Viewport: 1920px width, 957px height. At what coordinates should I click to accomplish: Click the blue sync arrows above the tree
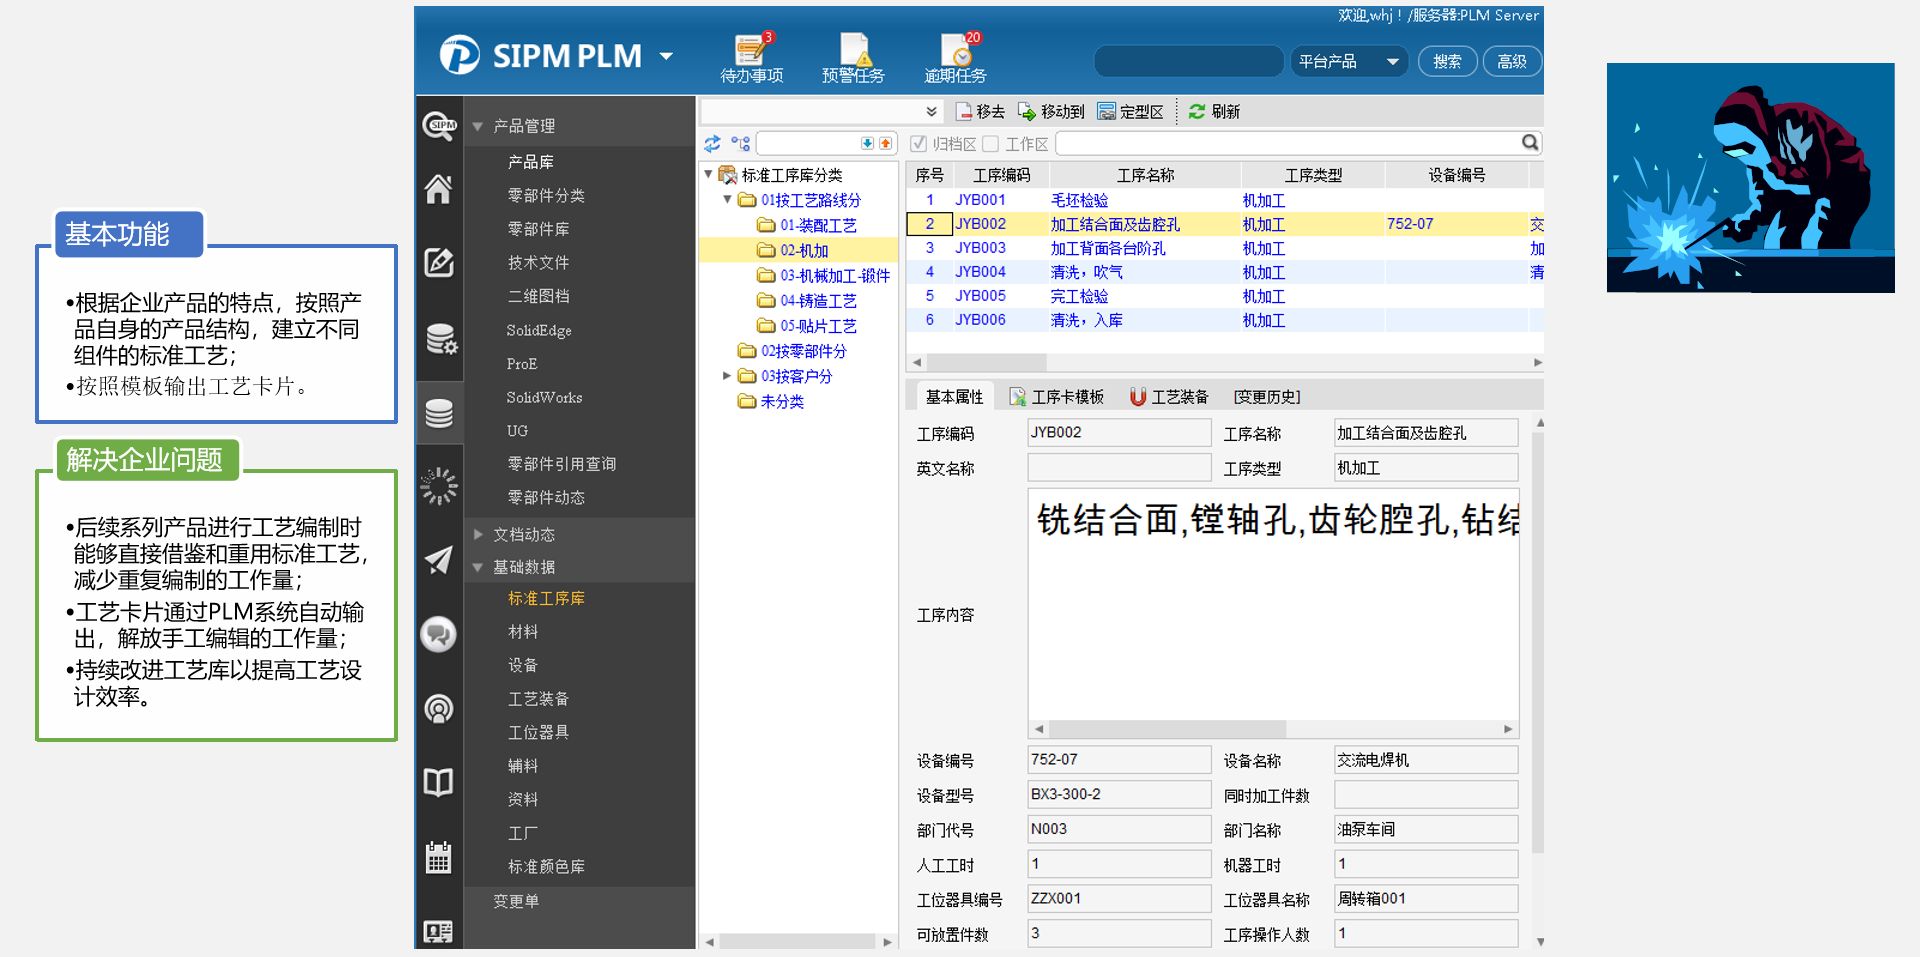(712, 144)
